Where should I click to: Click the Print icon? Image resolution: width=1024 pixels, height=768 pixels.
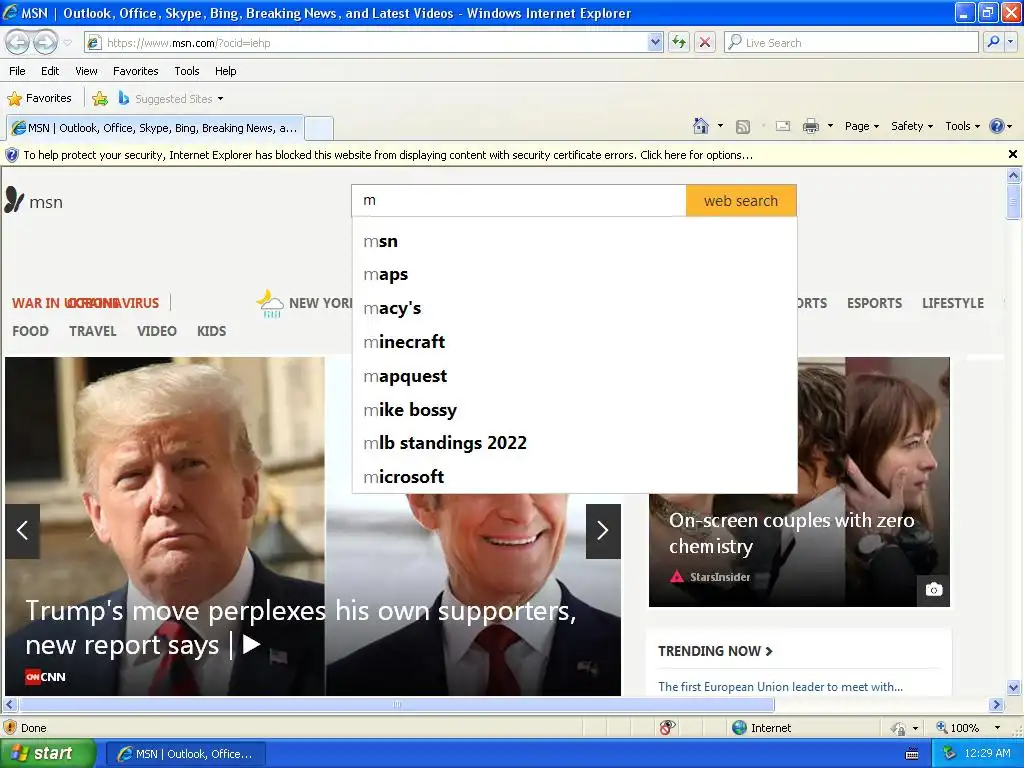[810, 127]
